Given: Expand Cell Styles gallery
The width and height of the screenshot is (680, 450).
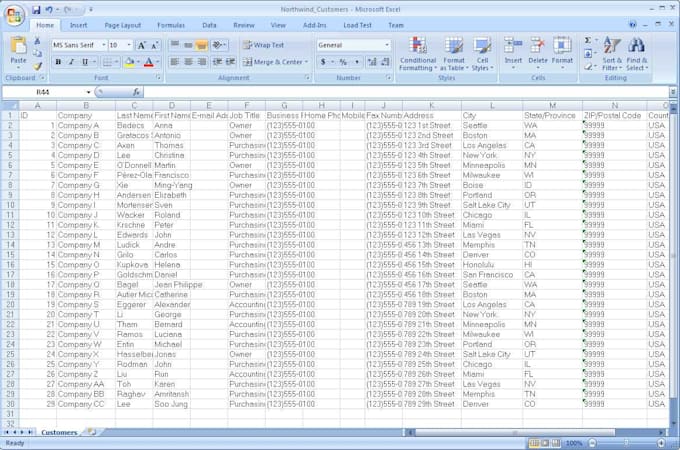Looking at the screenshot, I should point(482,54).
